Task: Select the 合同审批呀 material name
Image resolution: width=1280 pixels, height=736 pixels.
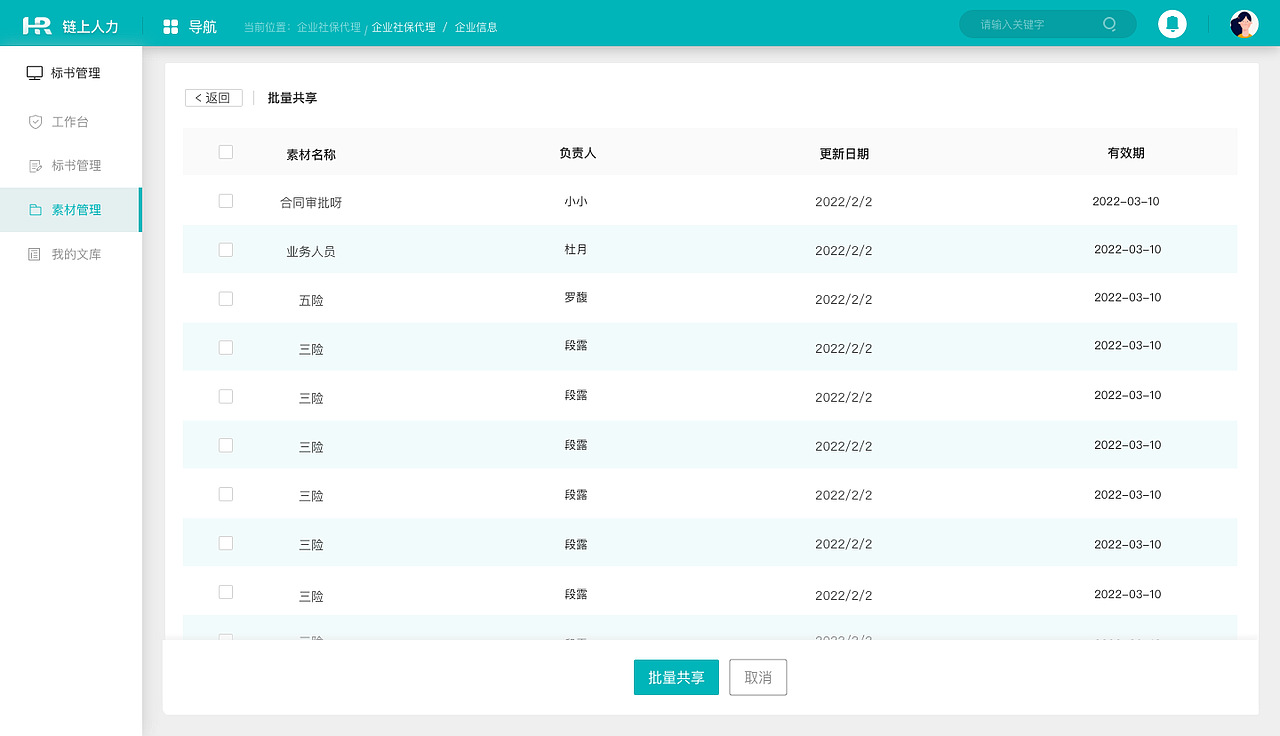Action: (311, 202)
